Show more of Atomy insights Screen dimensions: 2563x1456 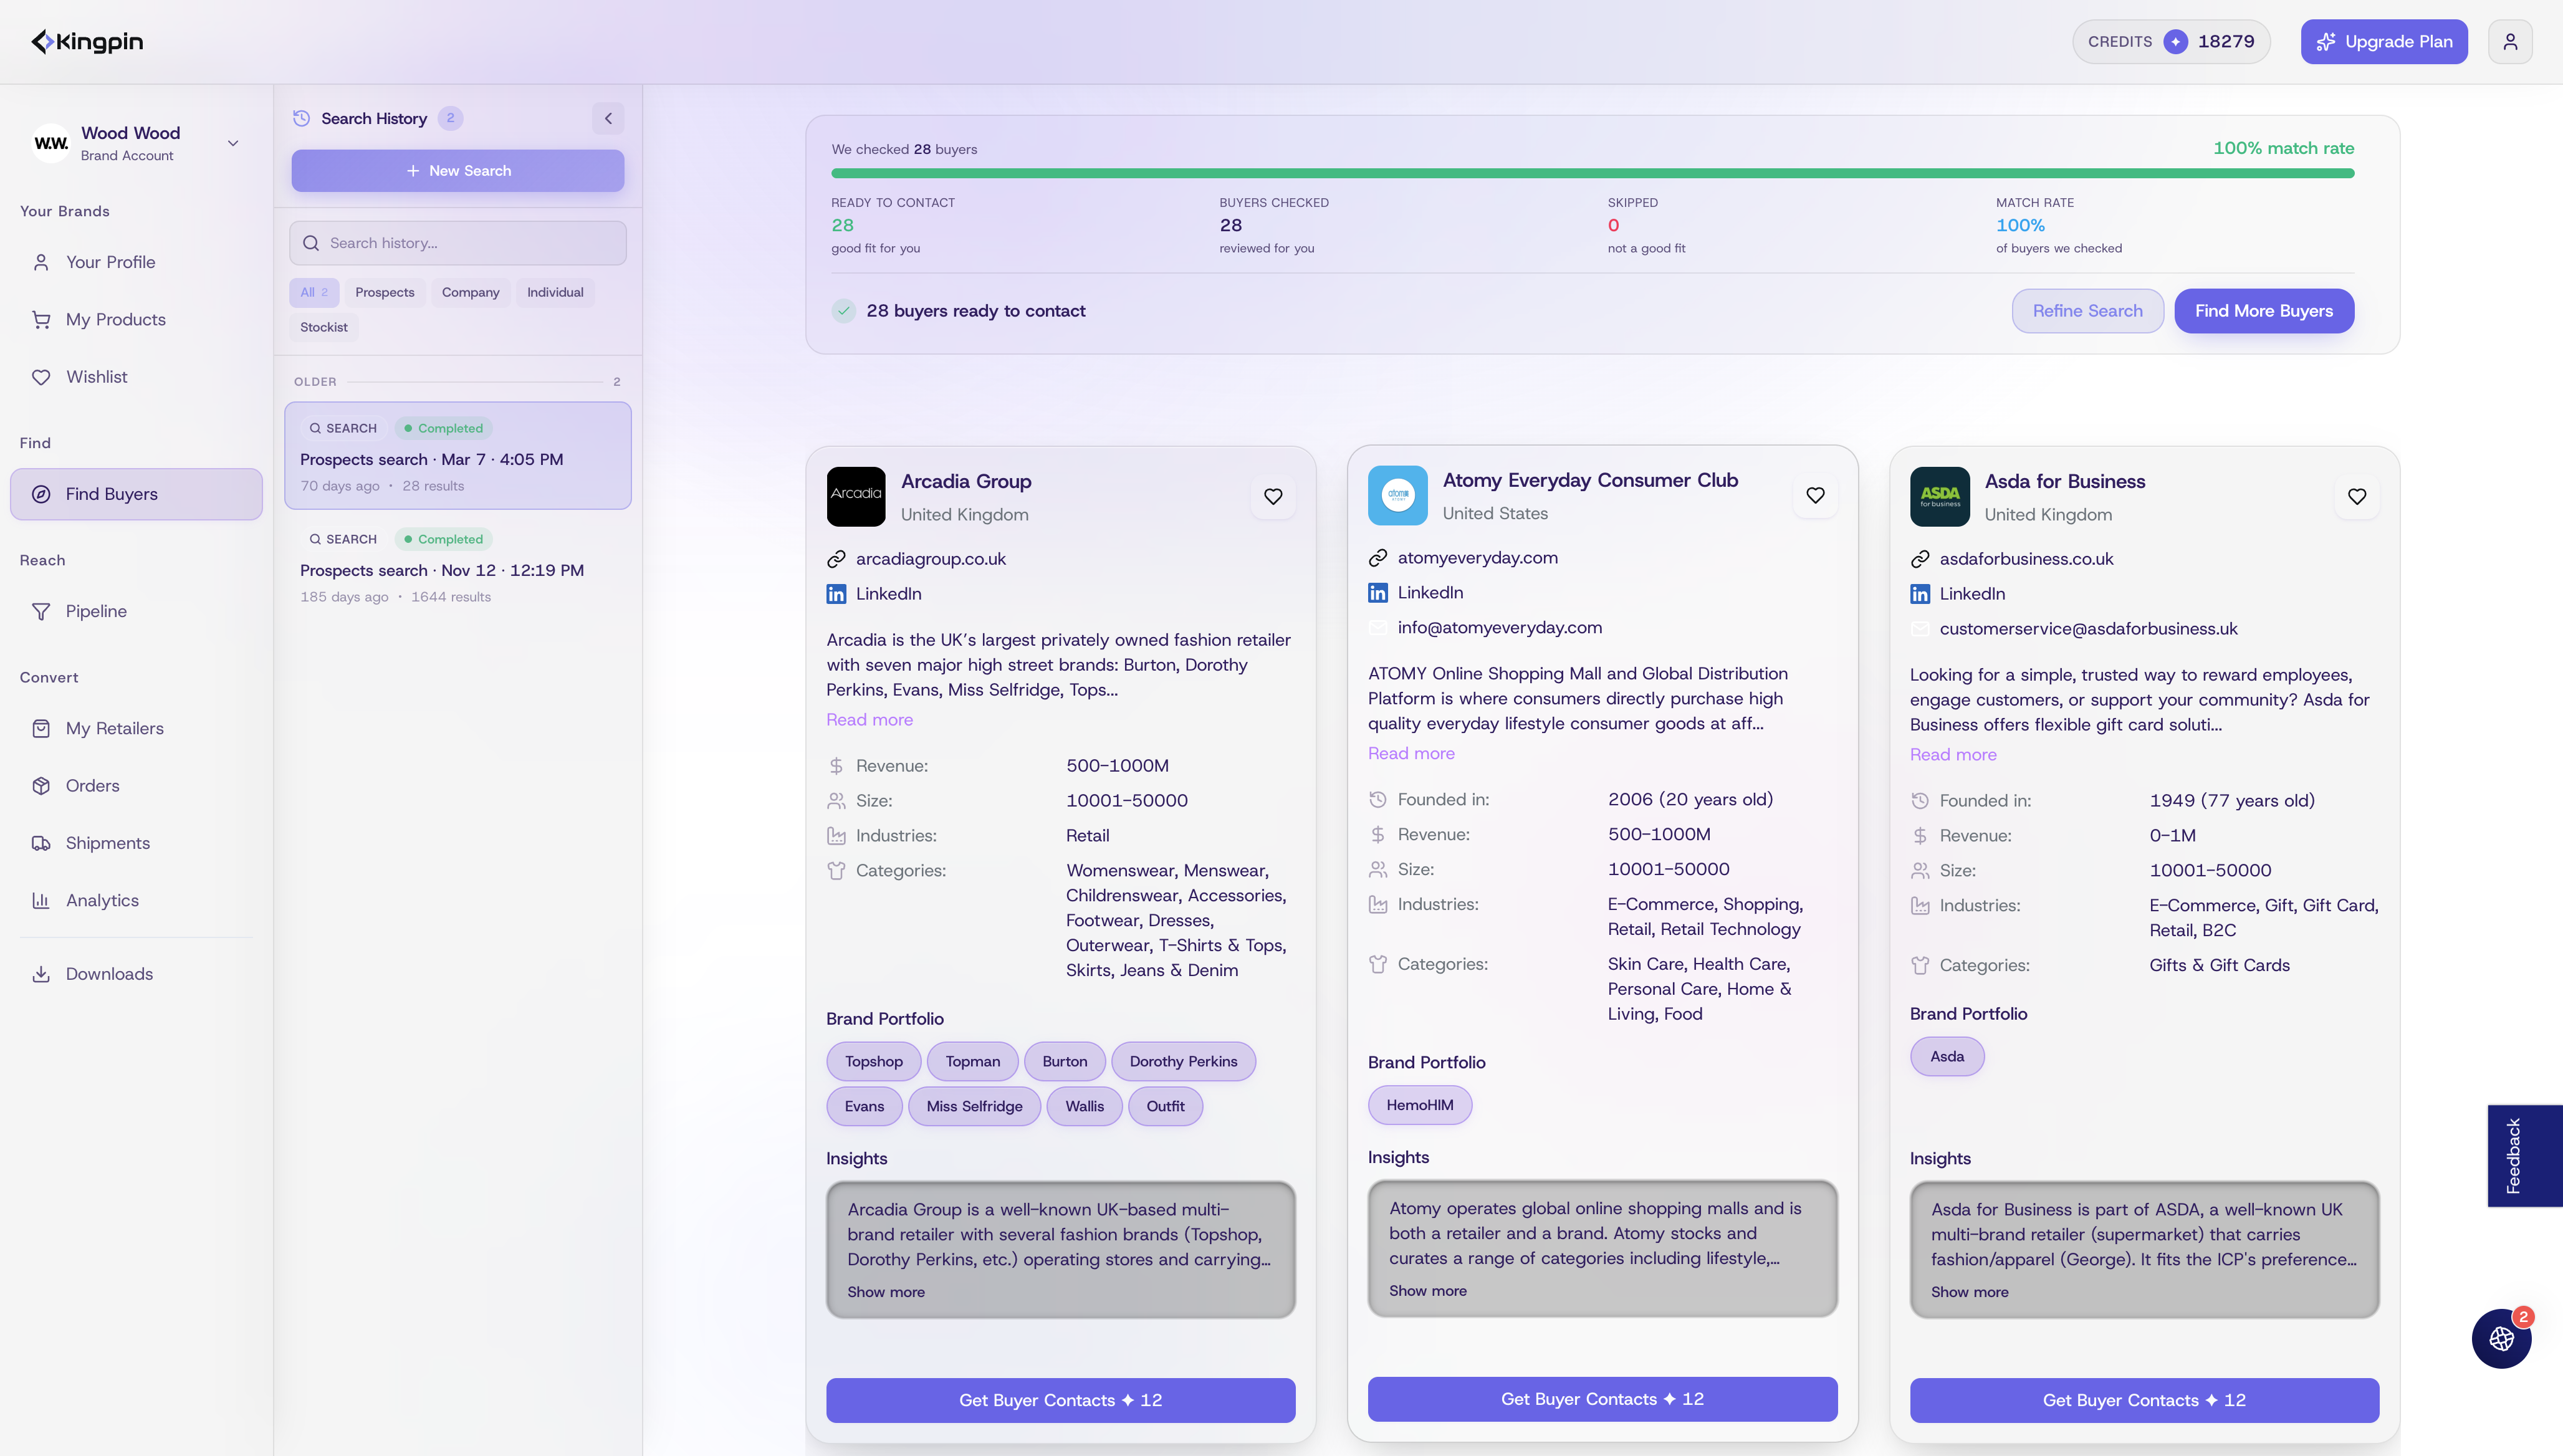[1428, 1291]
